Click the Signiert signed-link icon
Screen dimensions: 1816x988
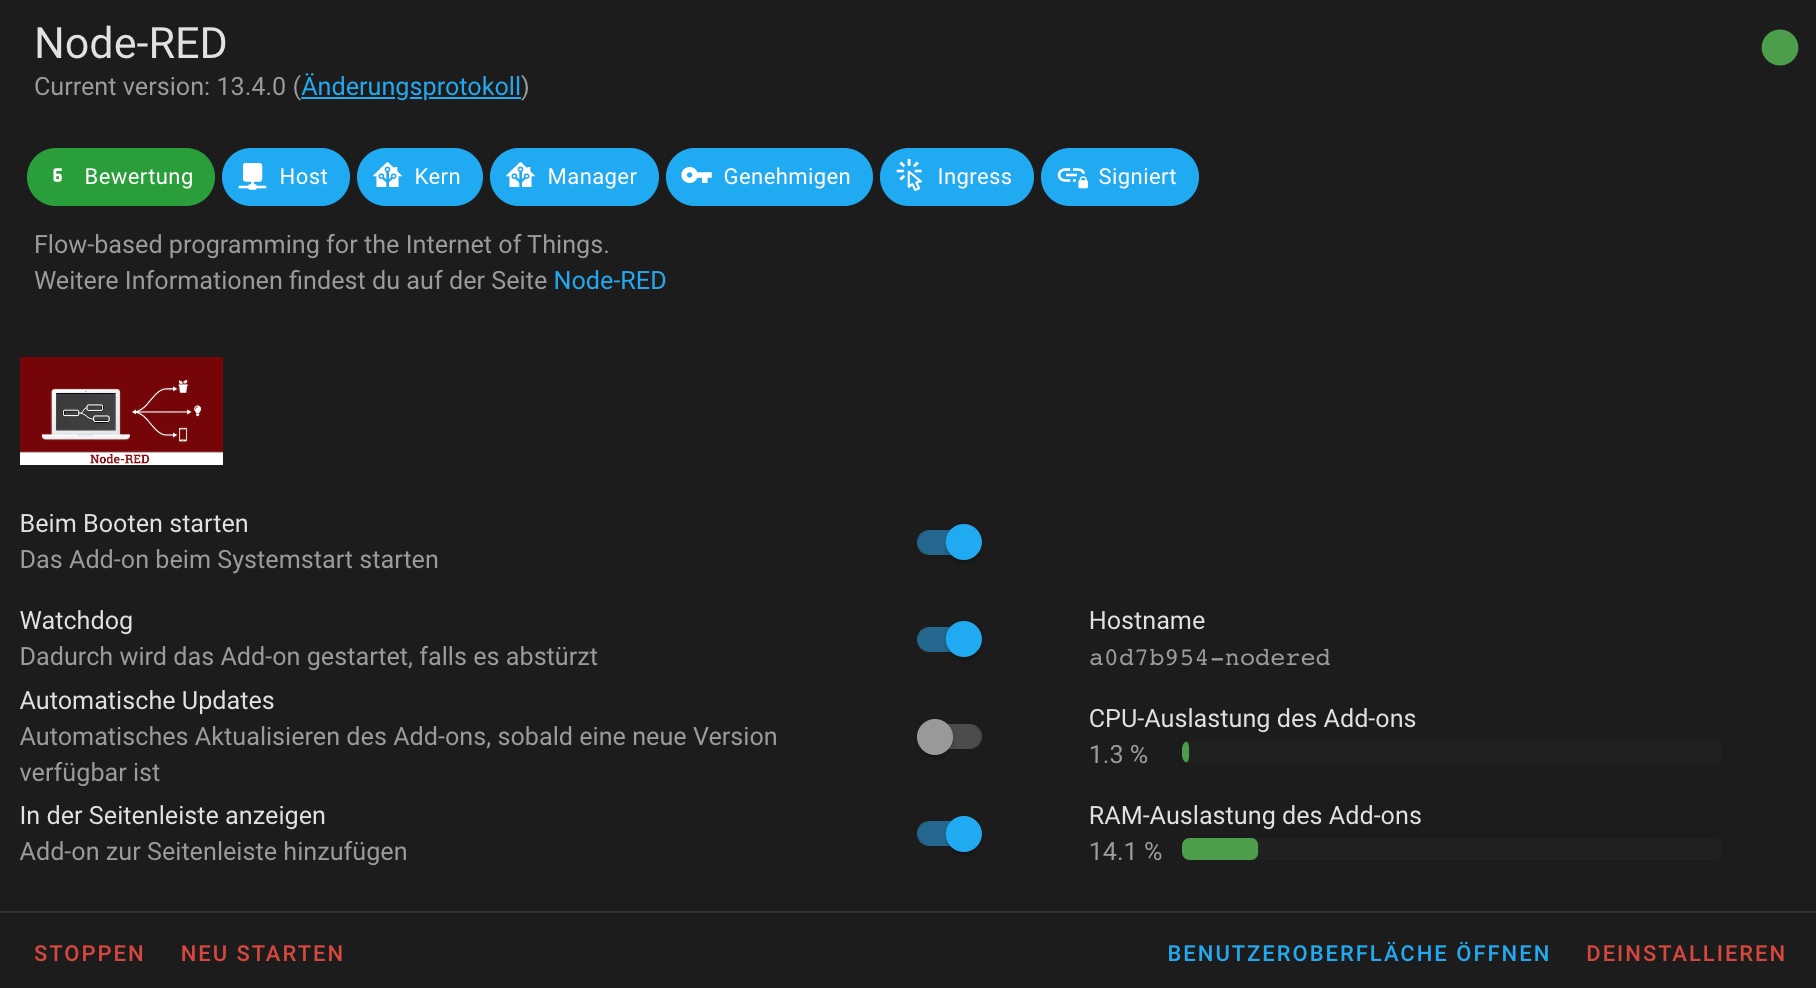click(1071, 177)
